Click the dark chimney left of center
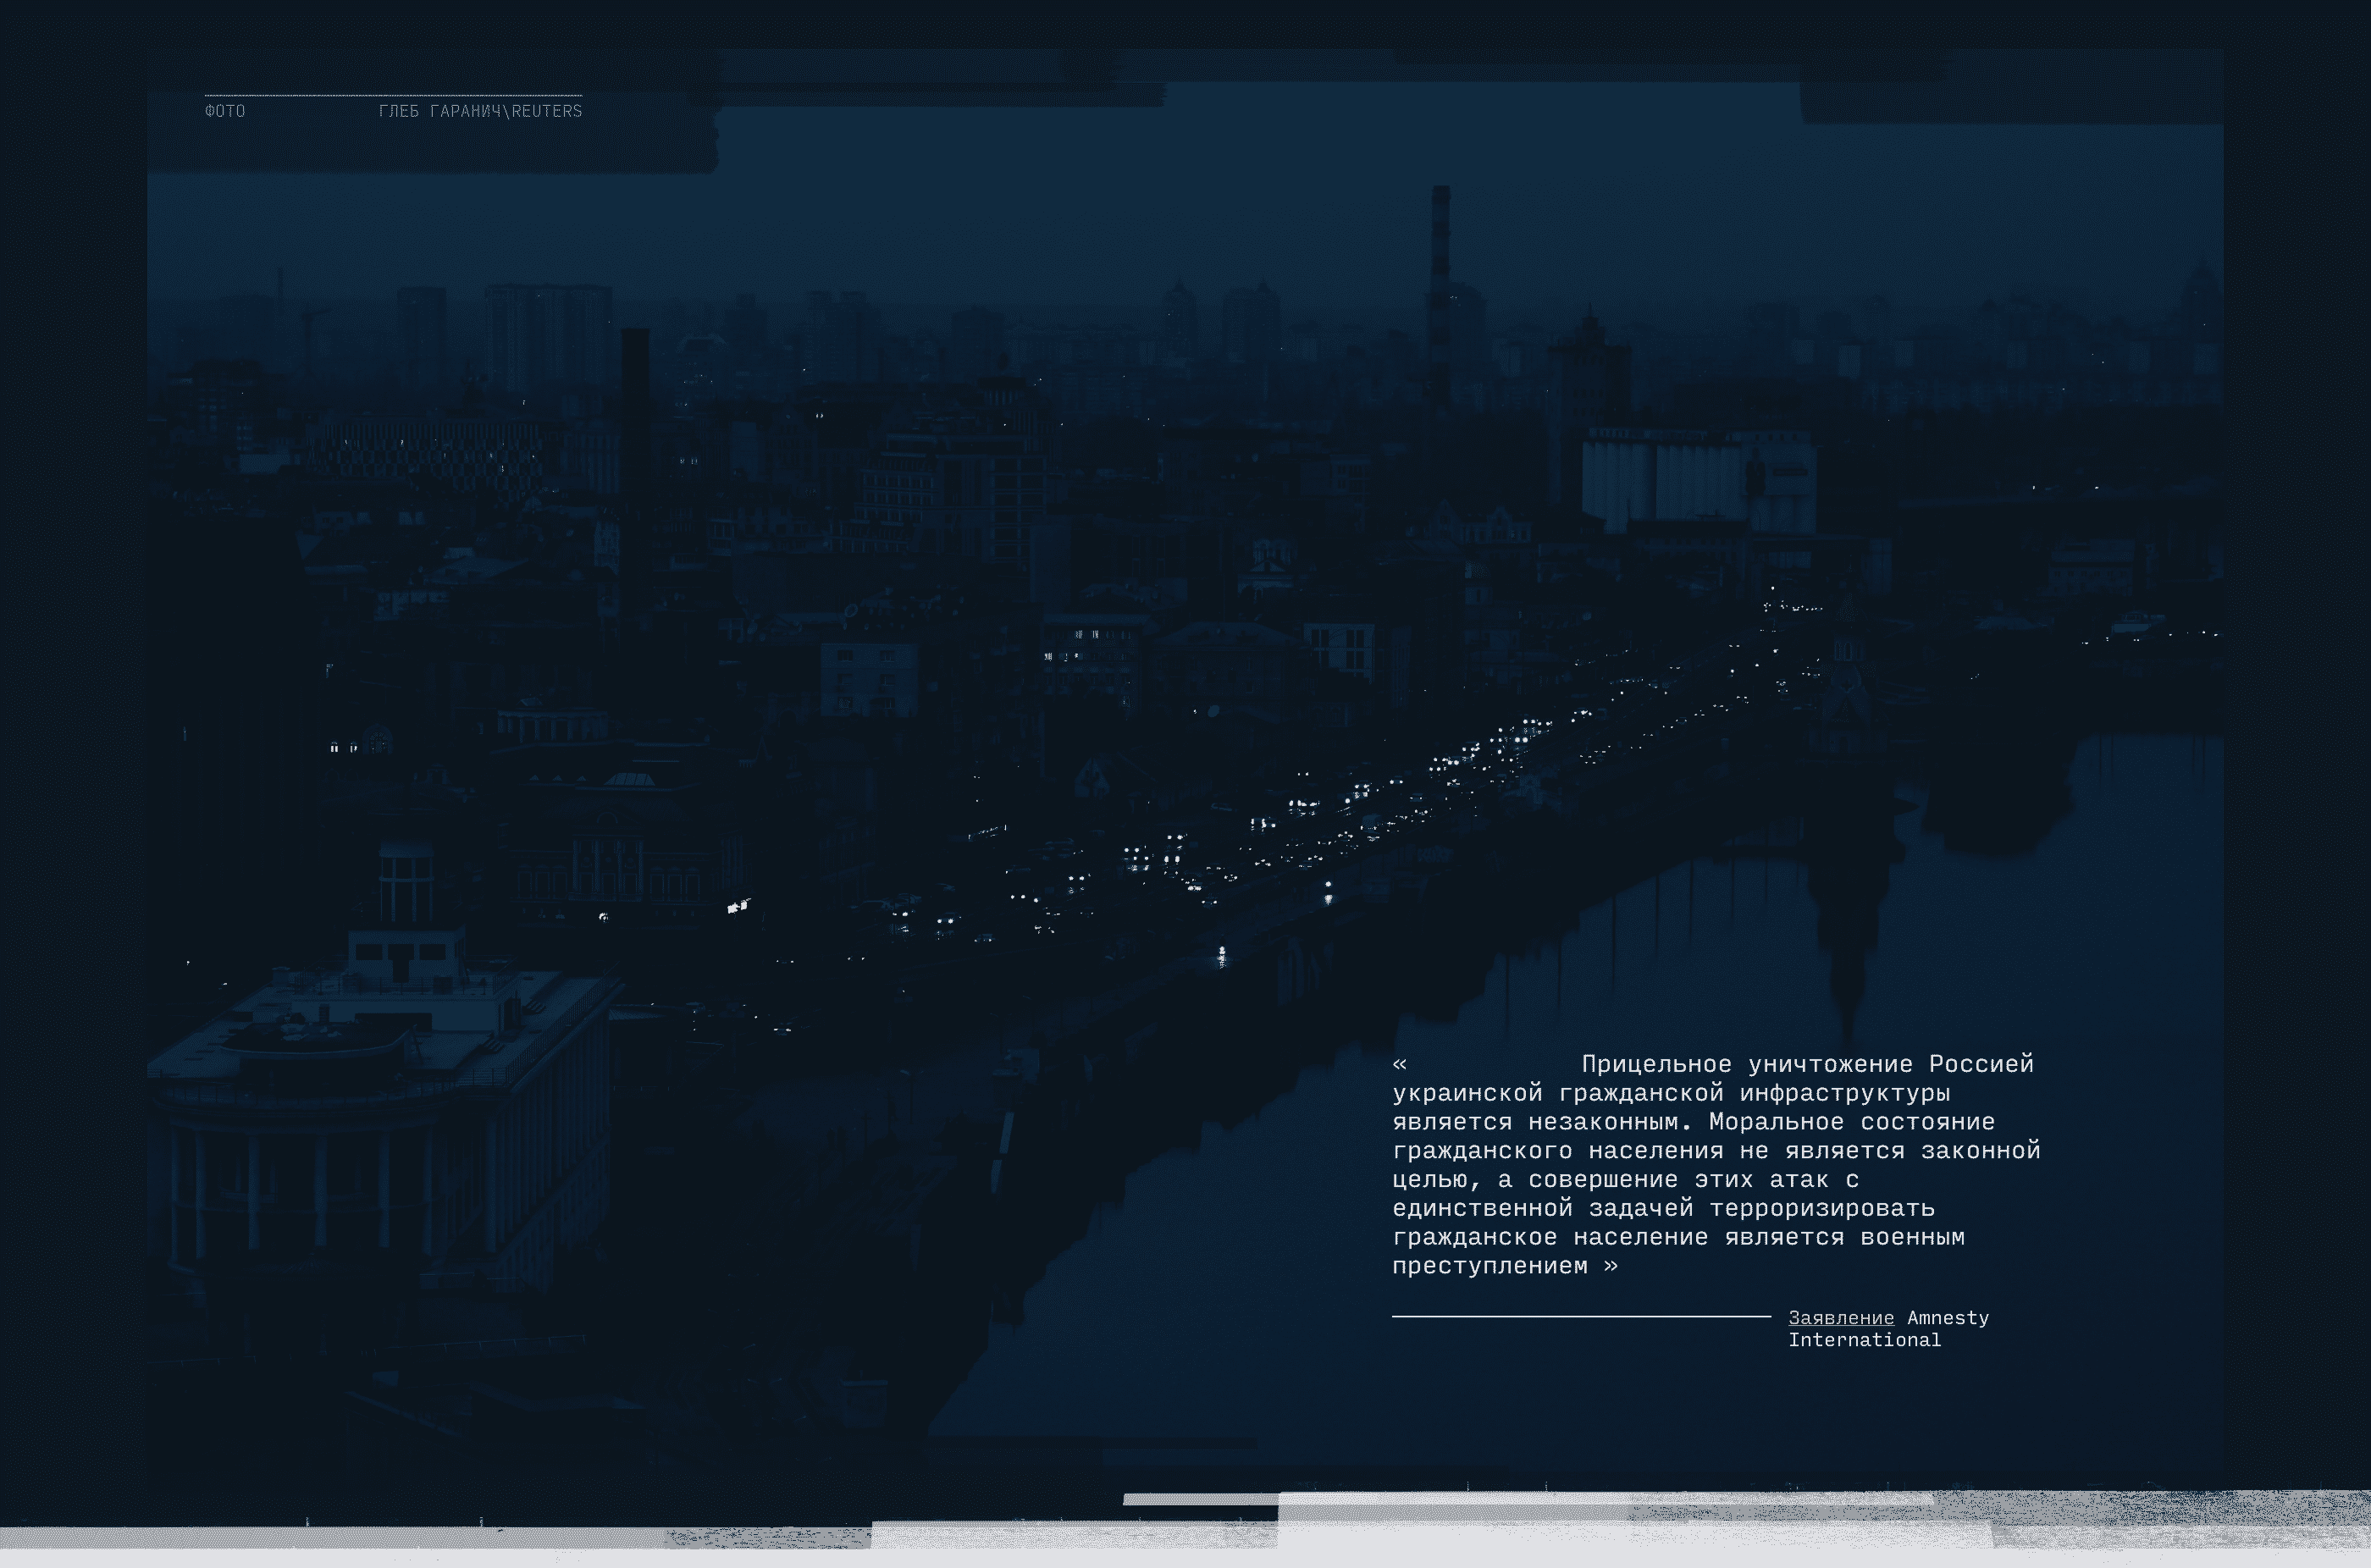 [635, 400]
